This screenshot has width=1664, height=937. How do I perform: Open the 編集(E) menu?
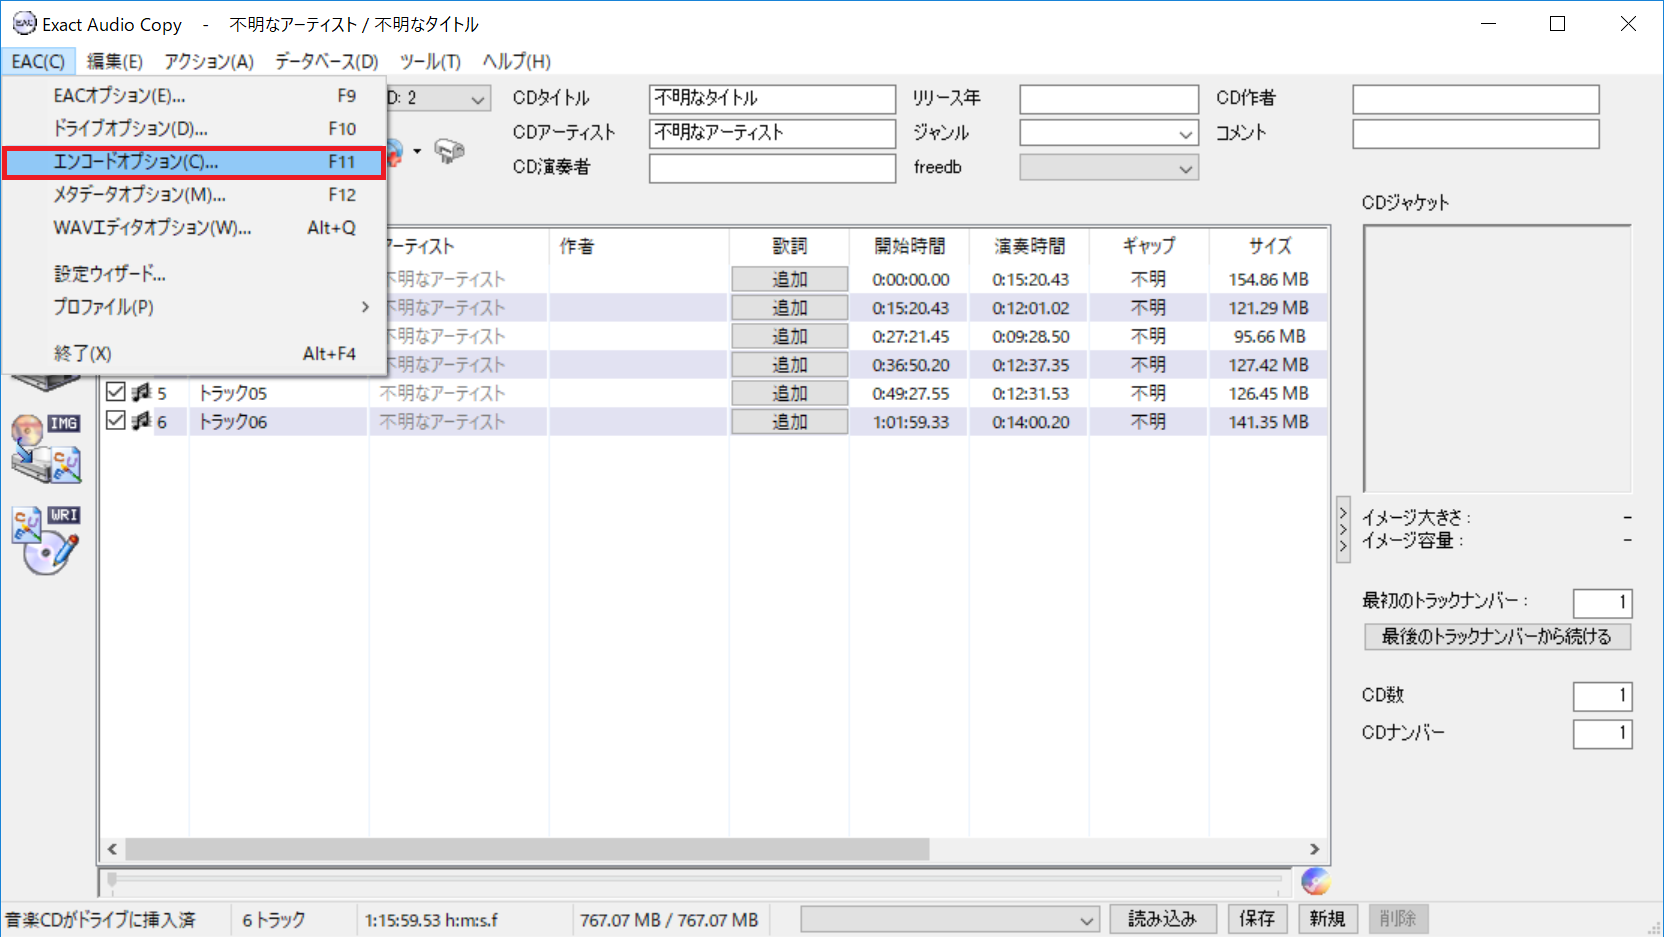pos(115,61)
